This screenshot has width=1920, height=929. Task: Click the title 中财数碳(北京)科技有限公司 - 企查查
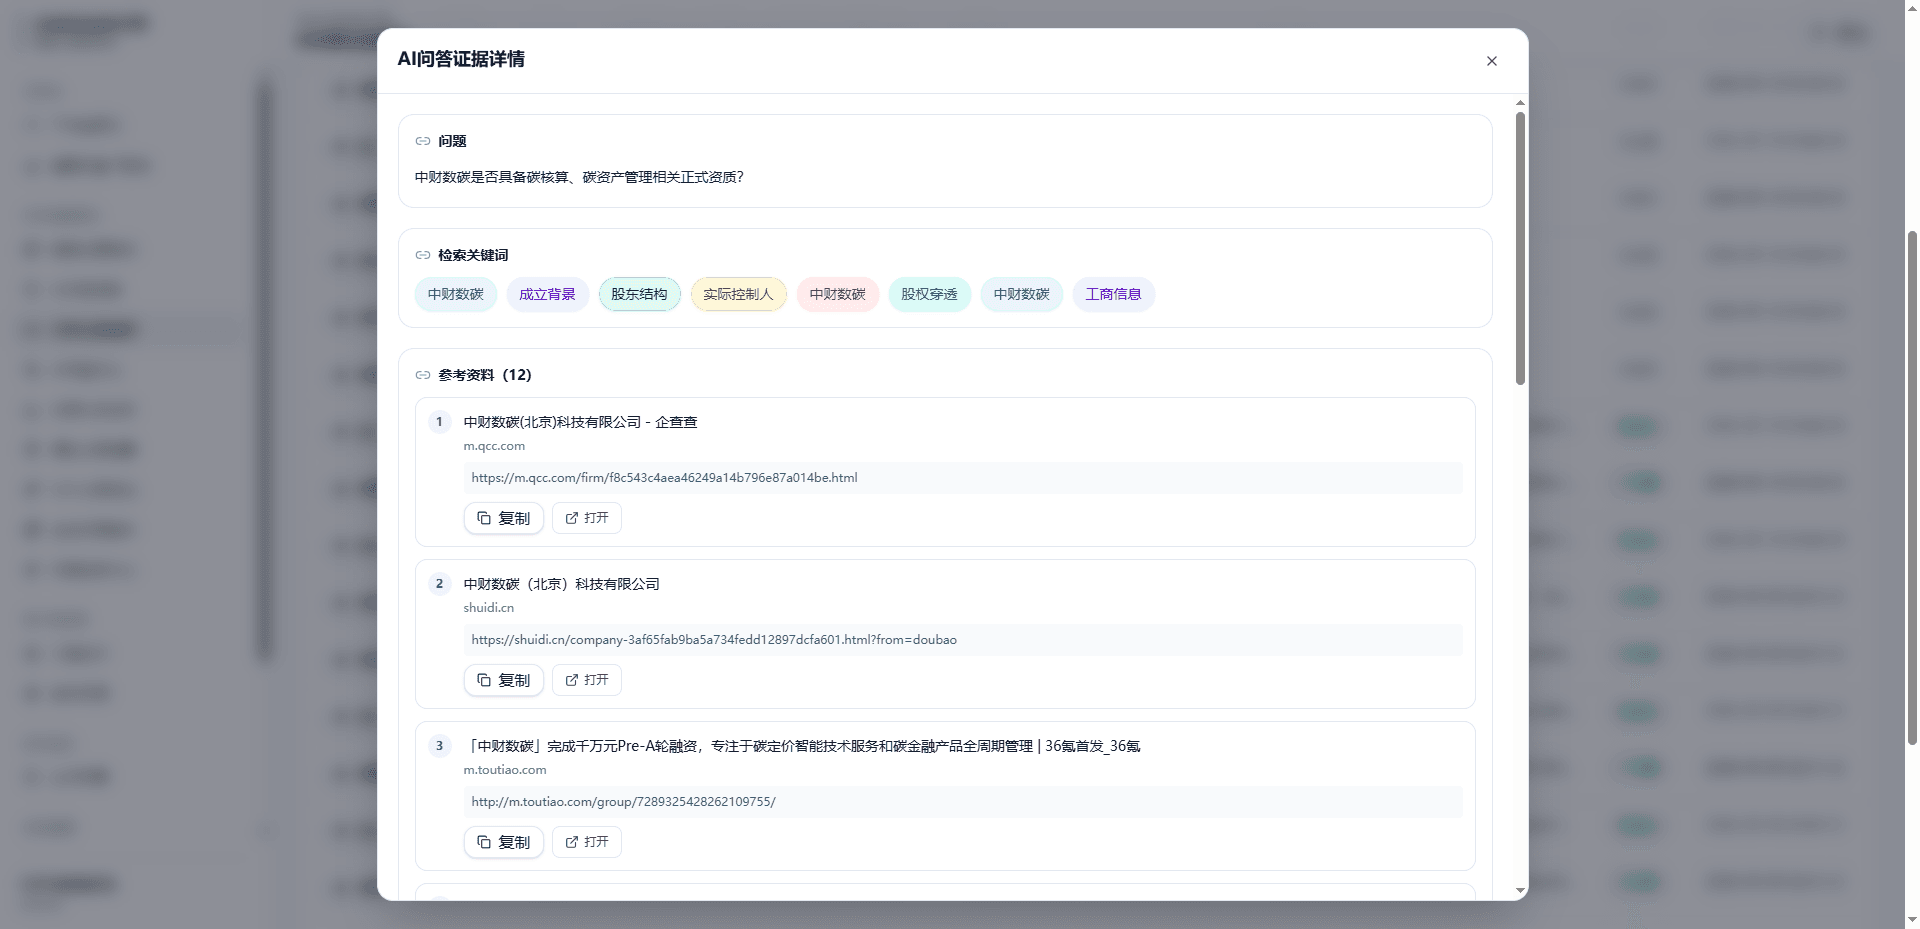pos(580,422)
